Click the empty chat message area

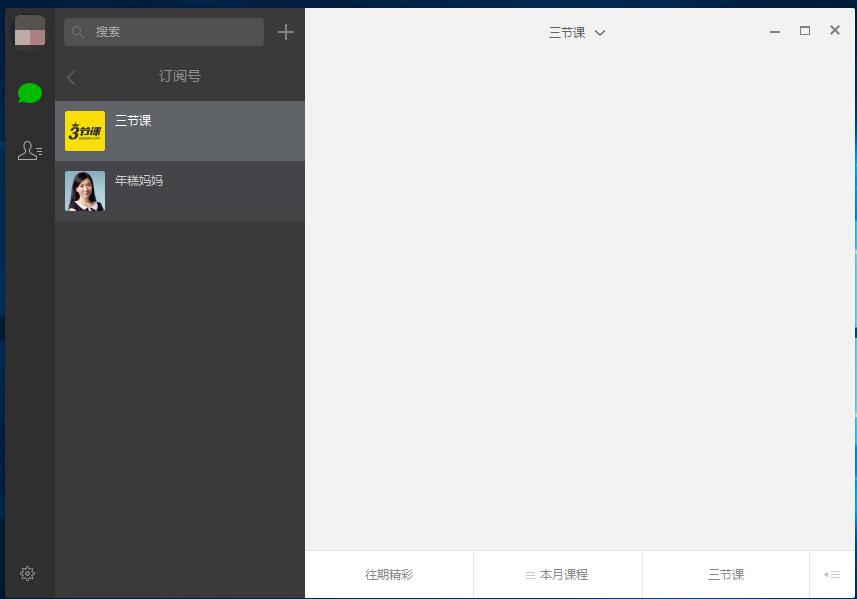coord(580,300)
